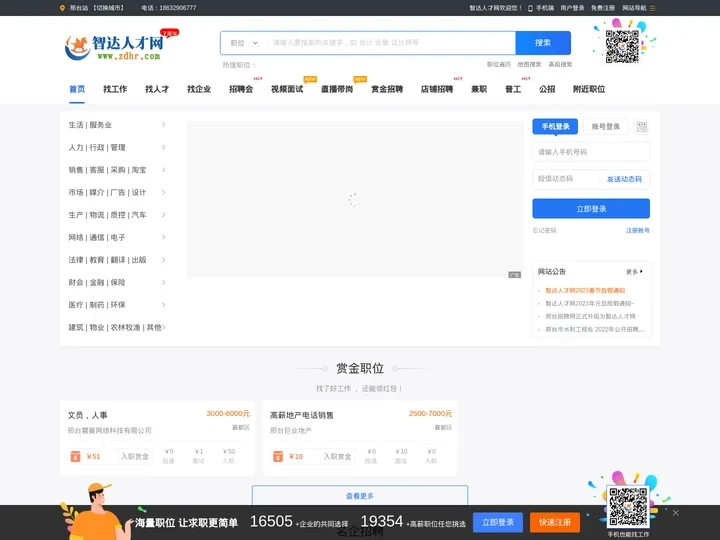Expand 法律 | 教育 | 翻译 | 出版 category
The width and height of the screenshot is (720, 540).
tap(117, 260)
